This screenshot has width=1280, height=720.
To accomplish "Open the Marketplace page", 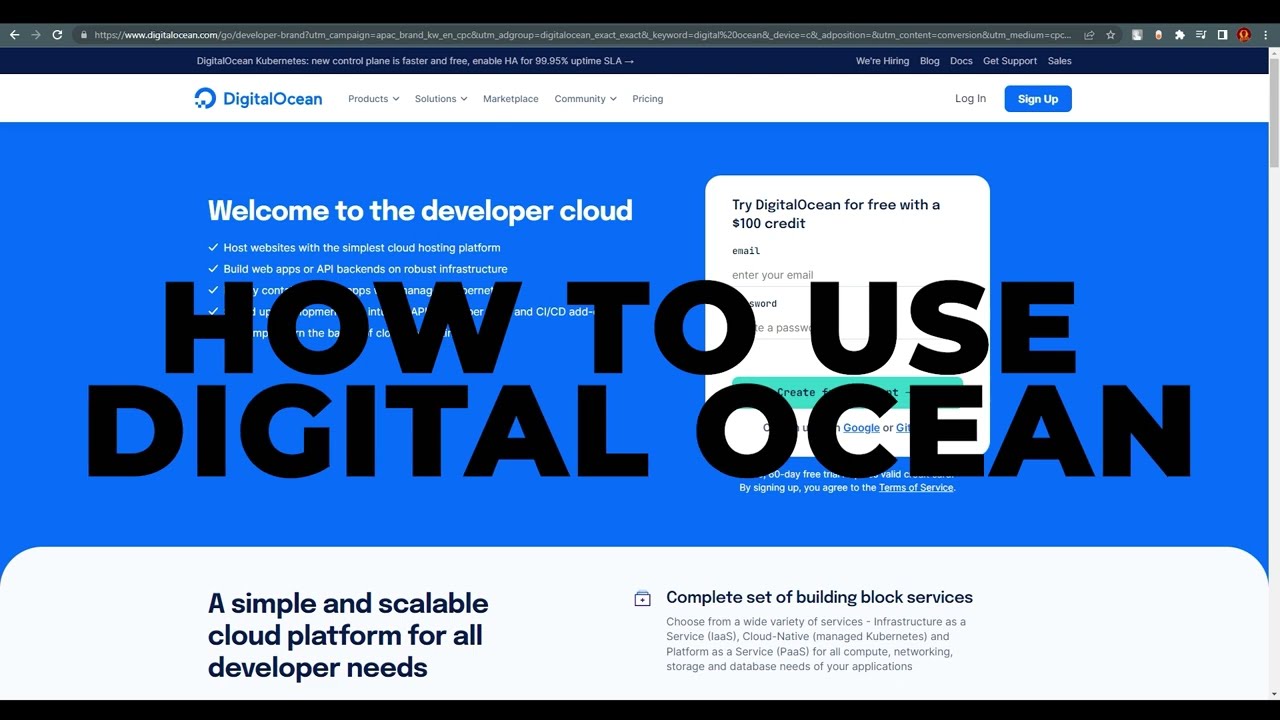I will pyautogui.click(x=510, y=99).
